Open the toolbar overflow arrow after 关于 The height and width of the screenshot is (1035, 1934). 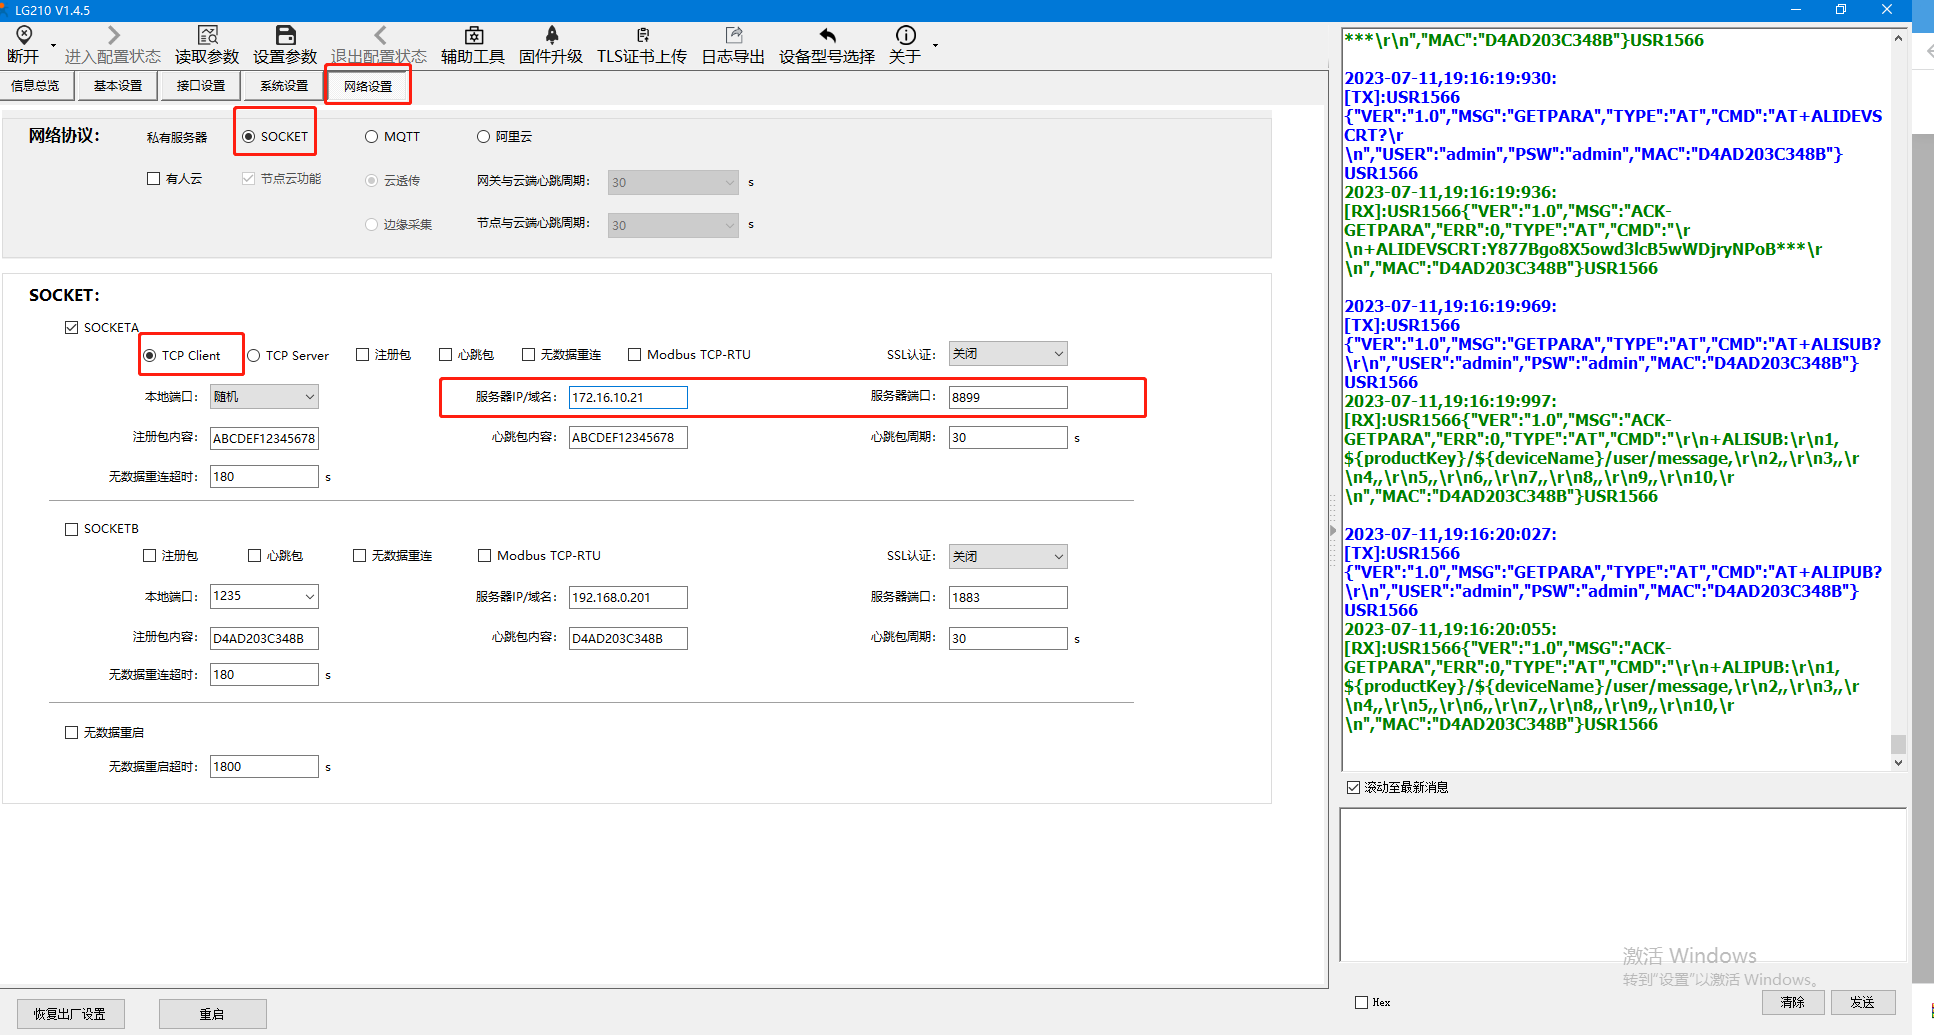coord(935,45)
